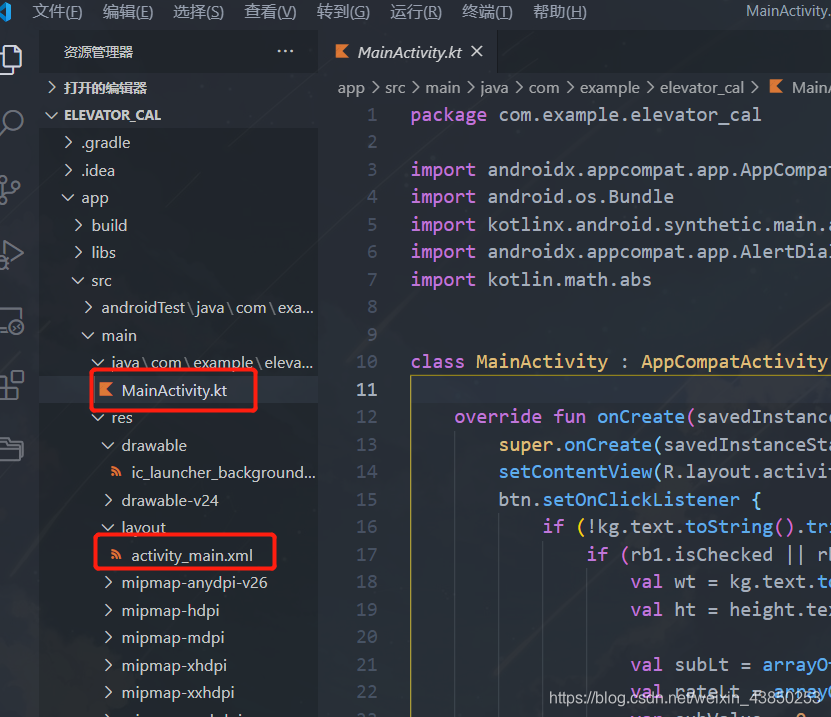
Task: Open the 运行(R) menu
Action: pyautogui.click(x=416, y=12)
